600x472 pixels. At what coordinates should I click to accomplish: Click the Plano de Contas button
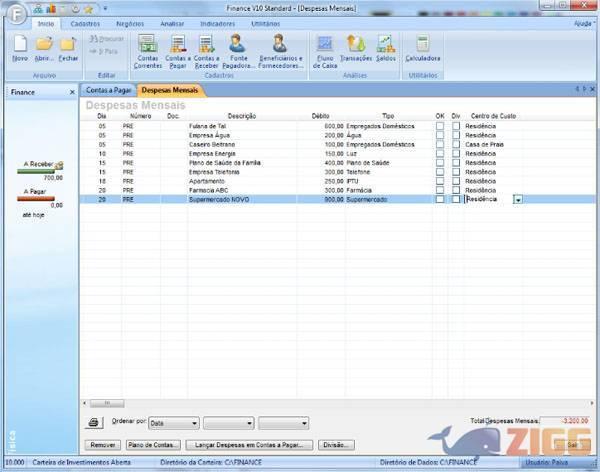[153, 445]
